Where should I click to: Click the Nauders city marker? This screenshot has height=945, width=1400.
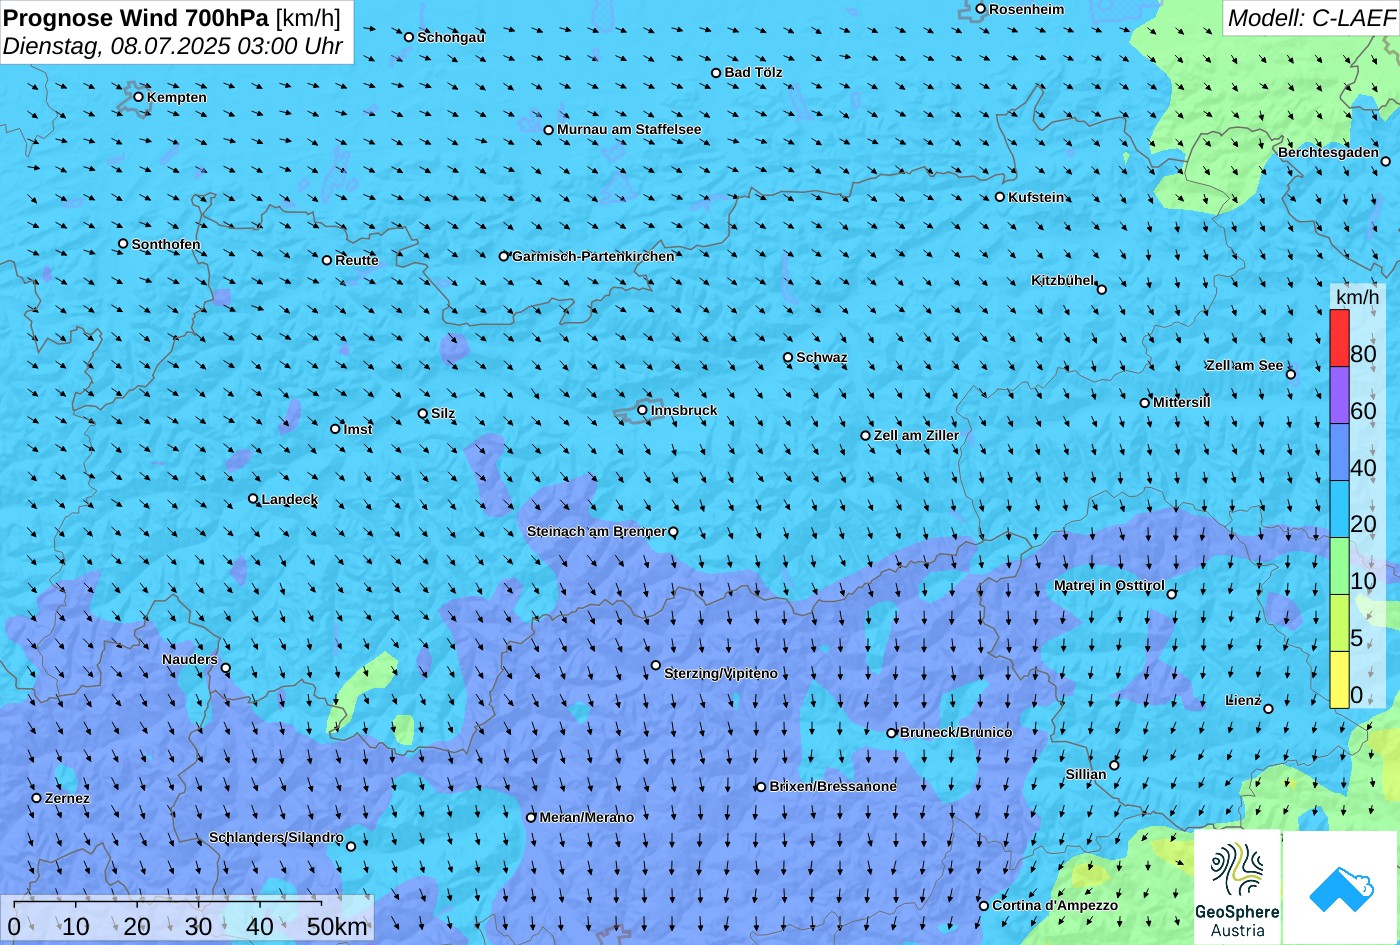225,668
